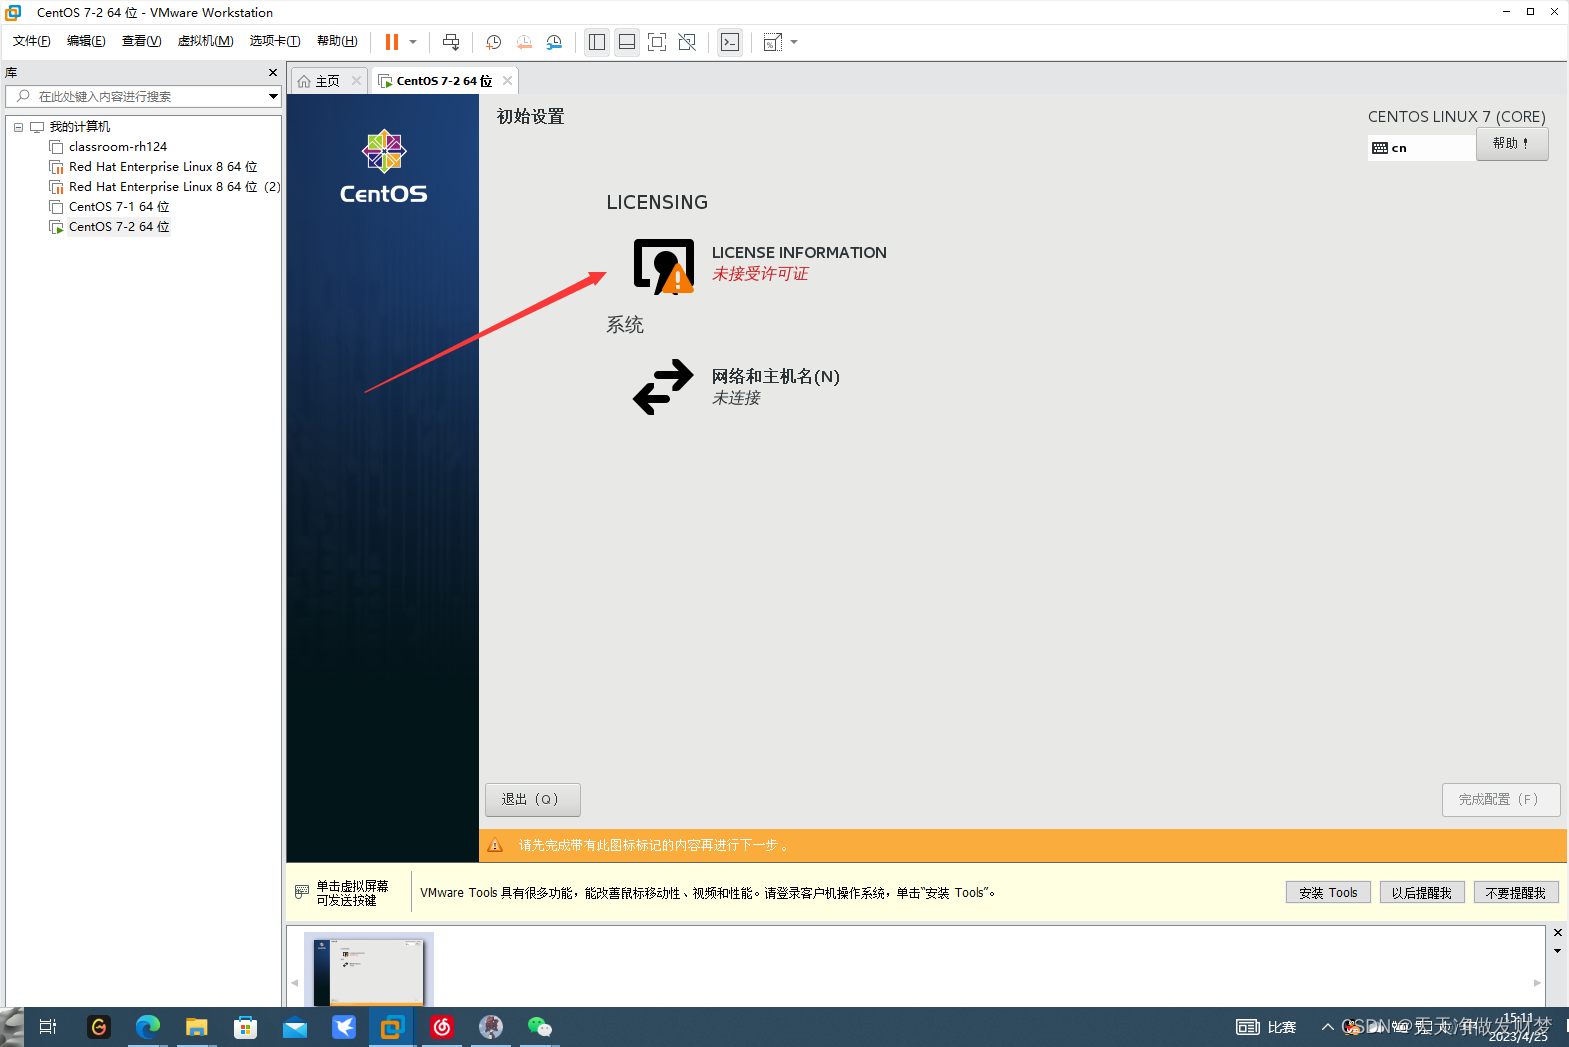
Task: Click the 退出(Q) quit button
Action: coord(532,800)
